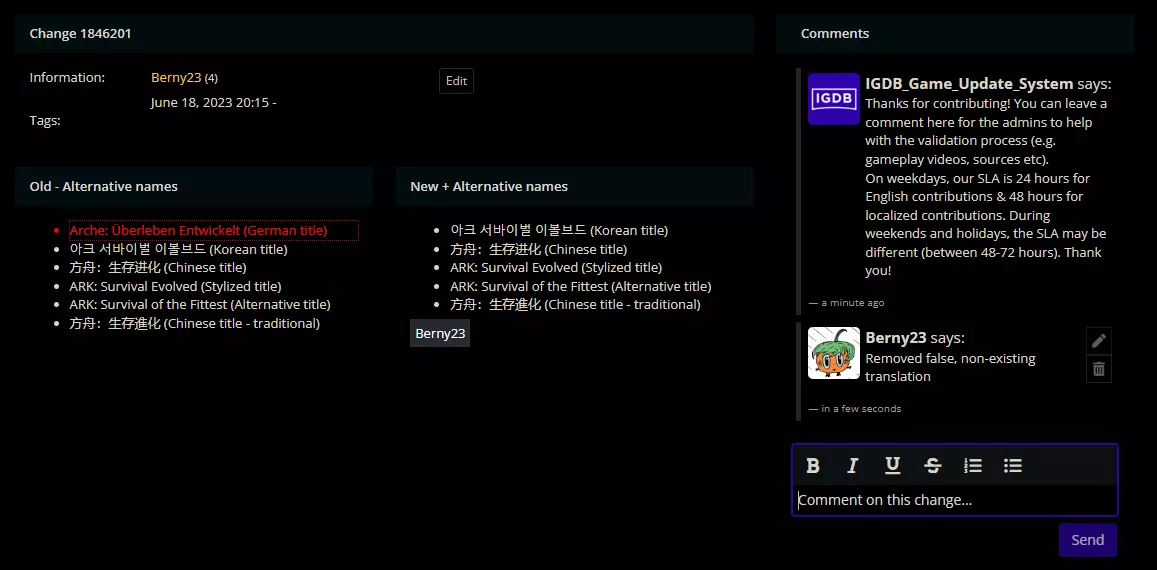Apply italic formatting in comment editor
Viewport: 1157px width, 570px height.
(852, 465)
